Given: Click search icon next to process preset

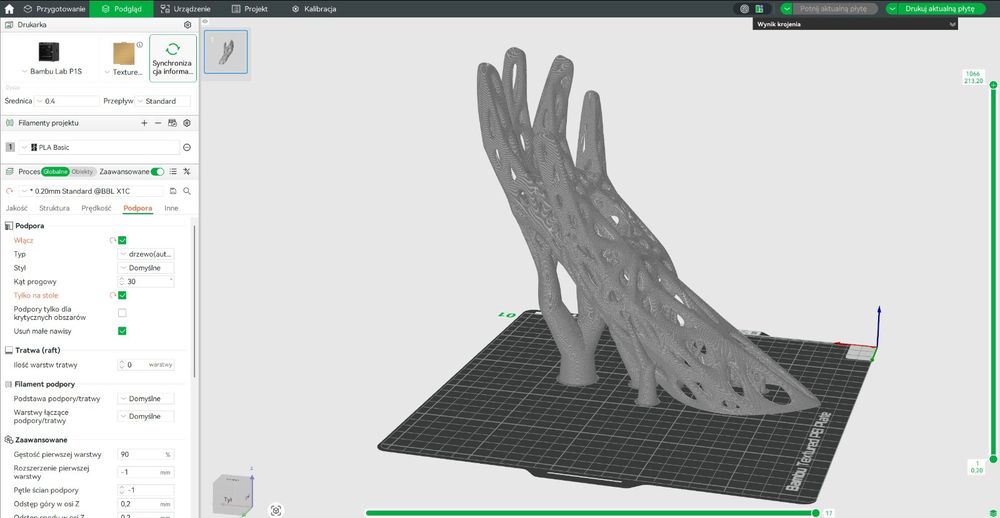Looking at the screenshot, I should [x=187, y=190].
